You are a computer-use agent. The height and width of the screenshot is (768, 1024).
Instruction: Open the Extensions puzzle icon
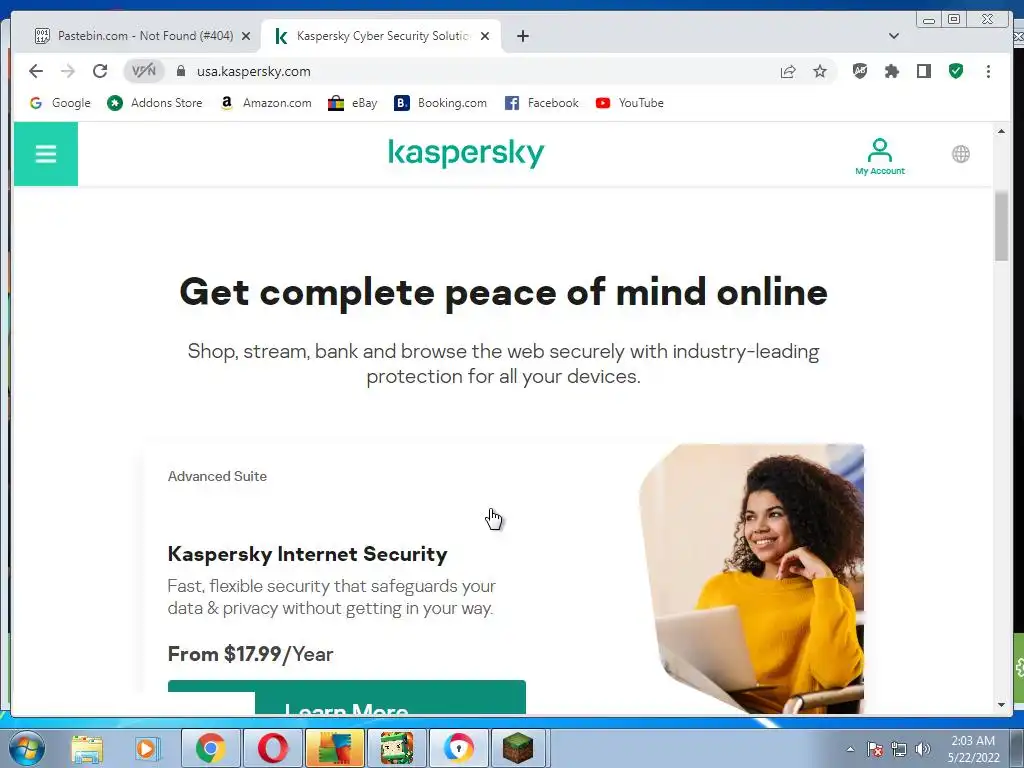pyautogui.click(x=891, y=71)
